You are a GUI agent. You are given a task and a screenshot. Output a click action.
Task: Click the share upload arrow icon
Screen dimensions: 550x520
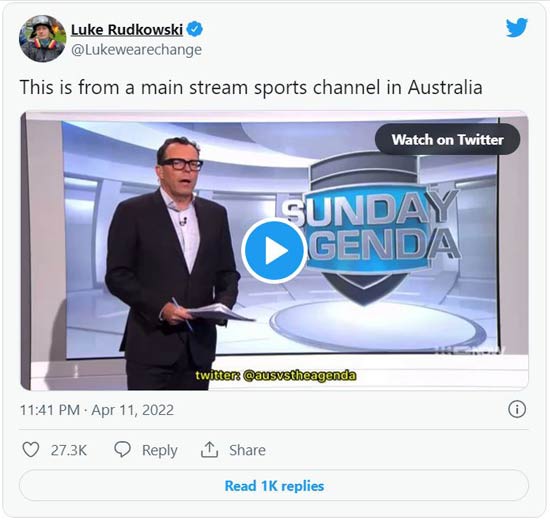pyautogui.click(x=209, y=449)
